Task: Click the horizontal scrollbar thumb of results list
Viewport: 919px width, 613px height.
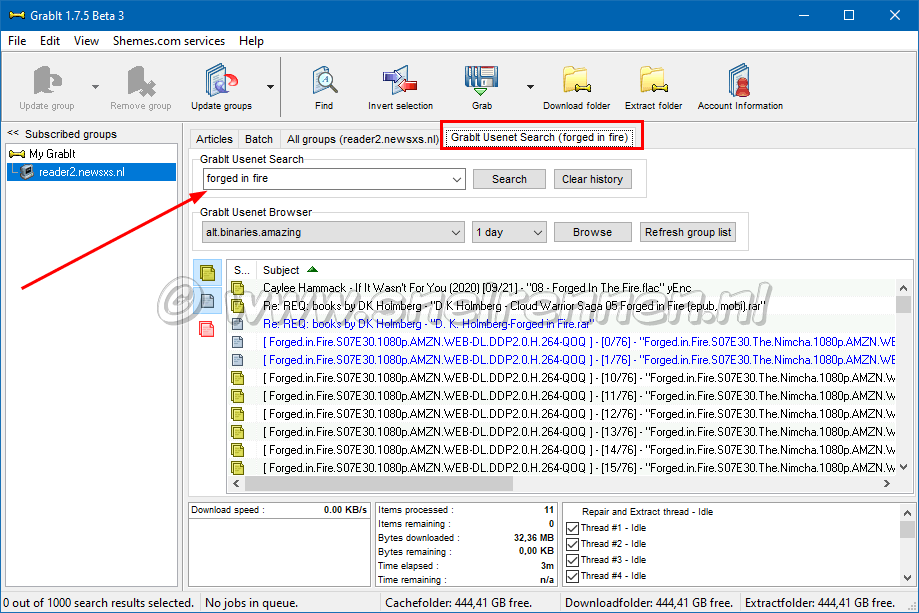Action: coord(379,483)
